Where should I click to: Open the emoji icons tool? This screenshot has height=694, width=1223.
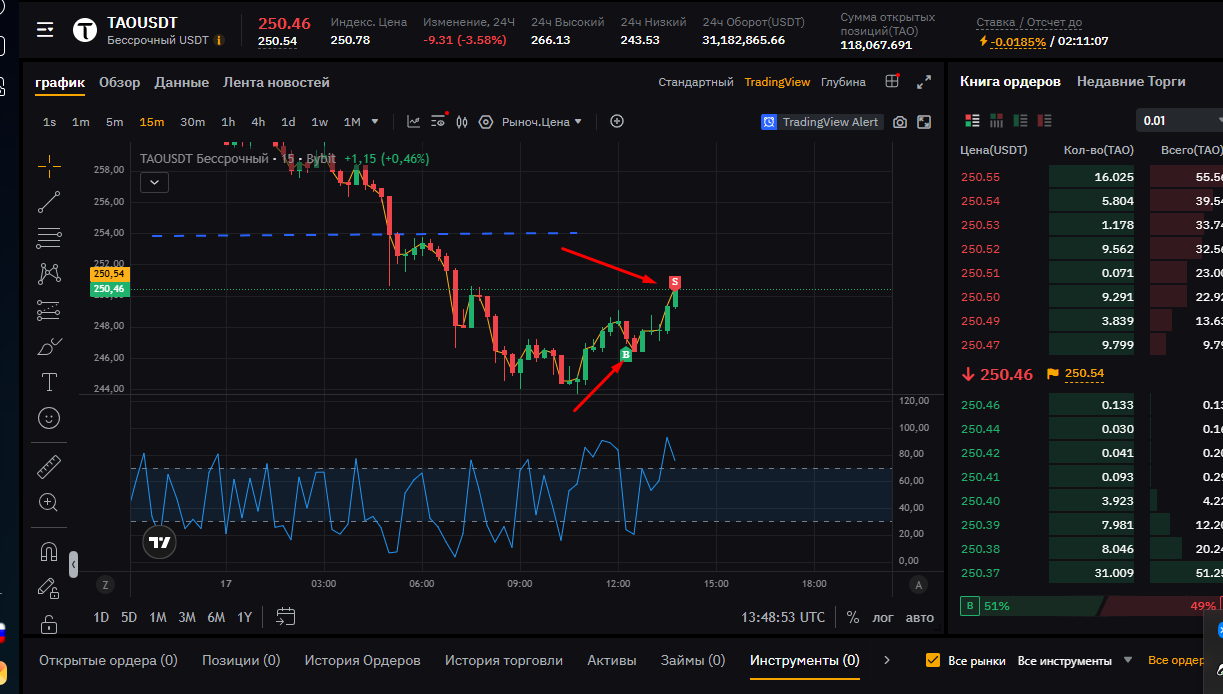(48, 417)
